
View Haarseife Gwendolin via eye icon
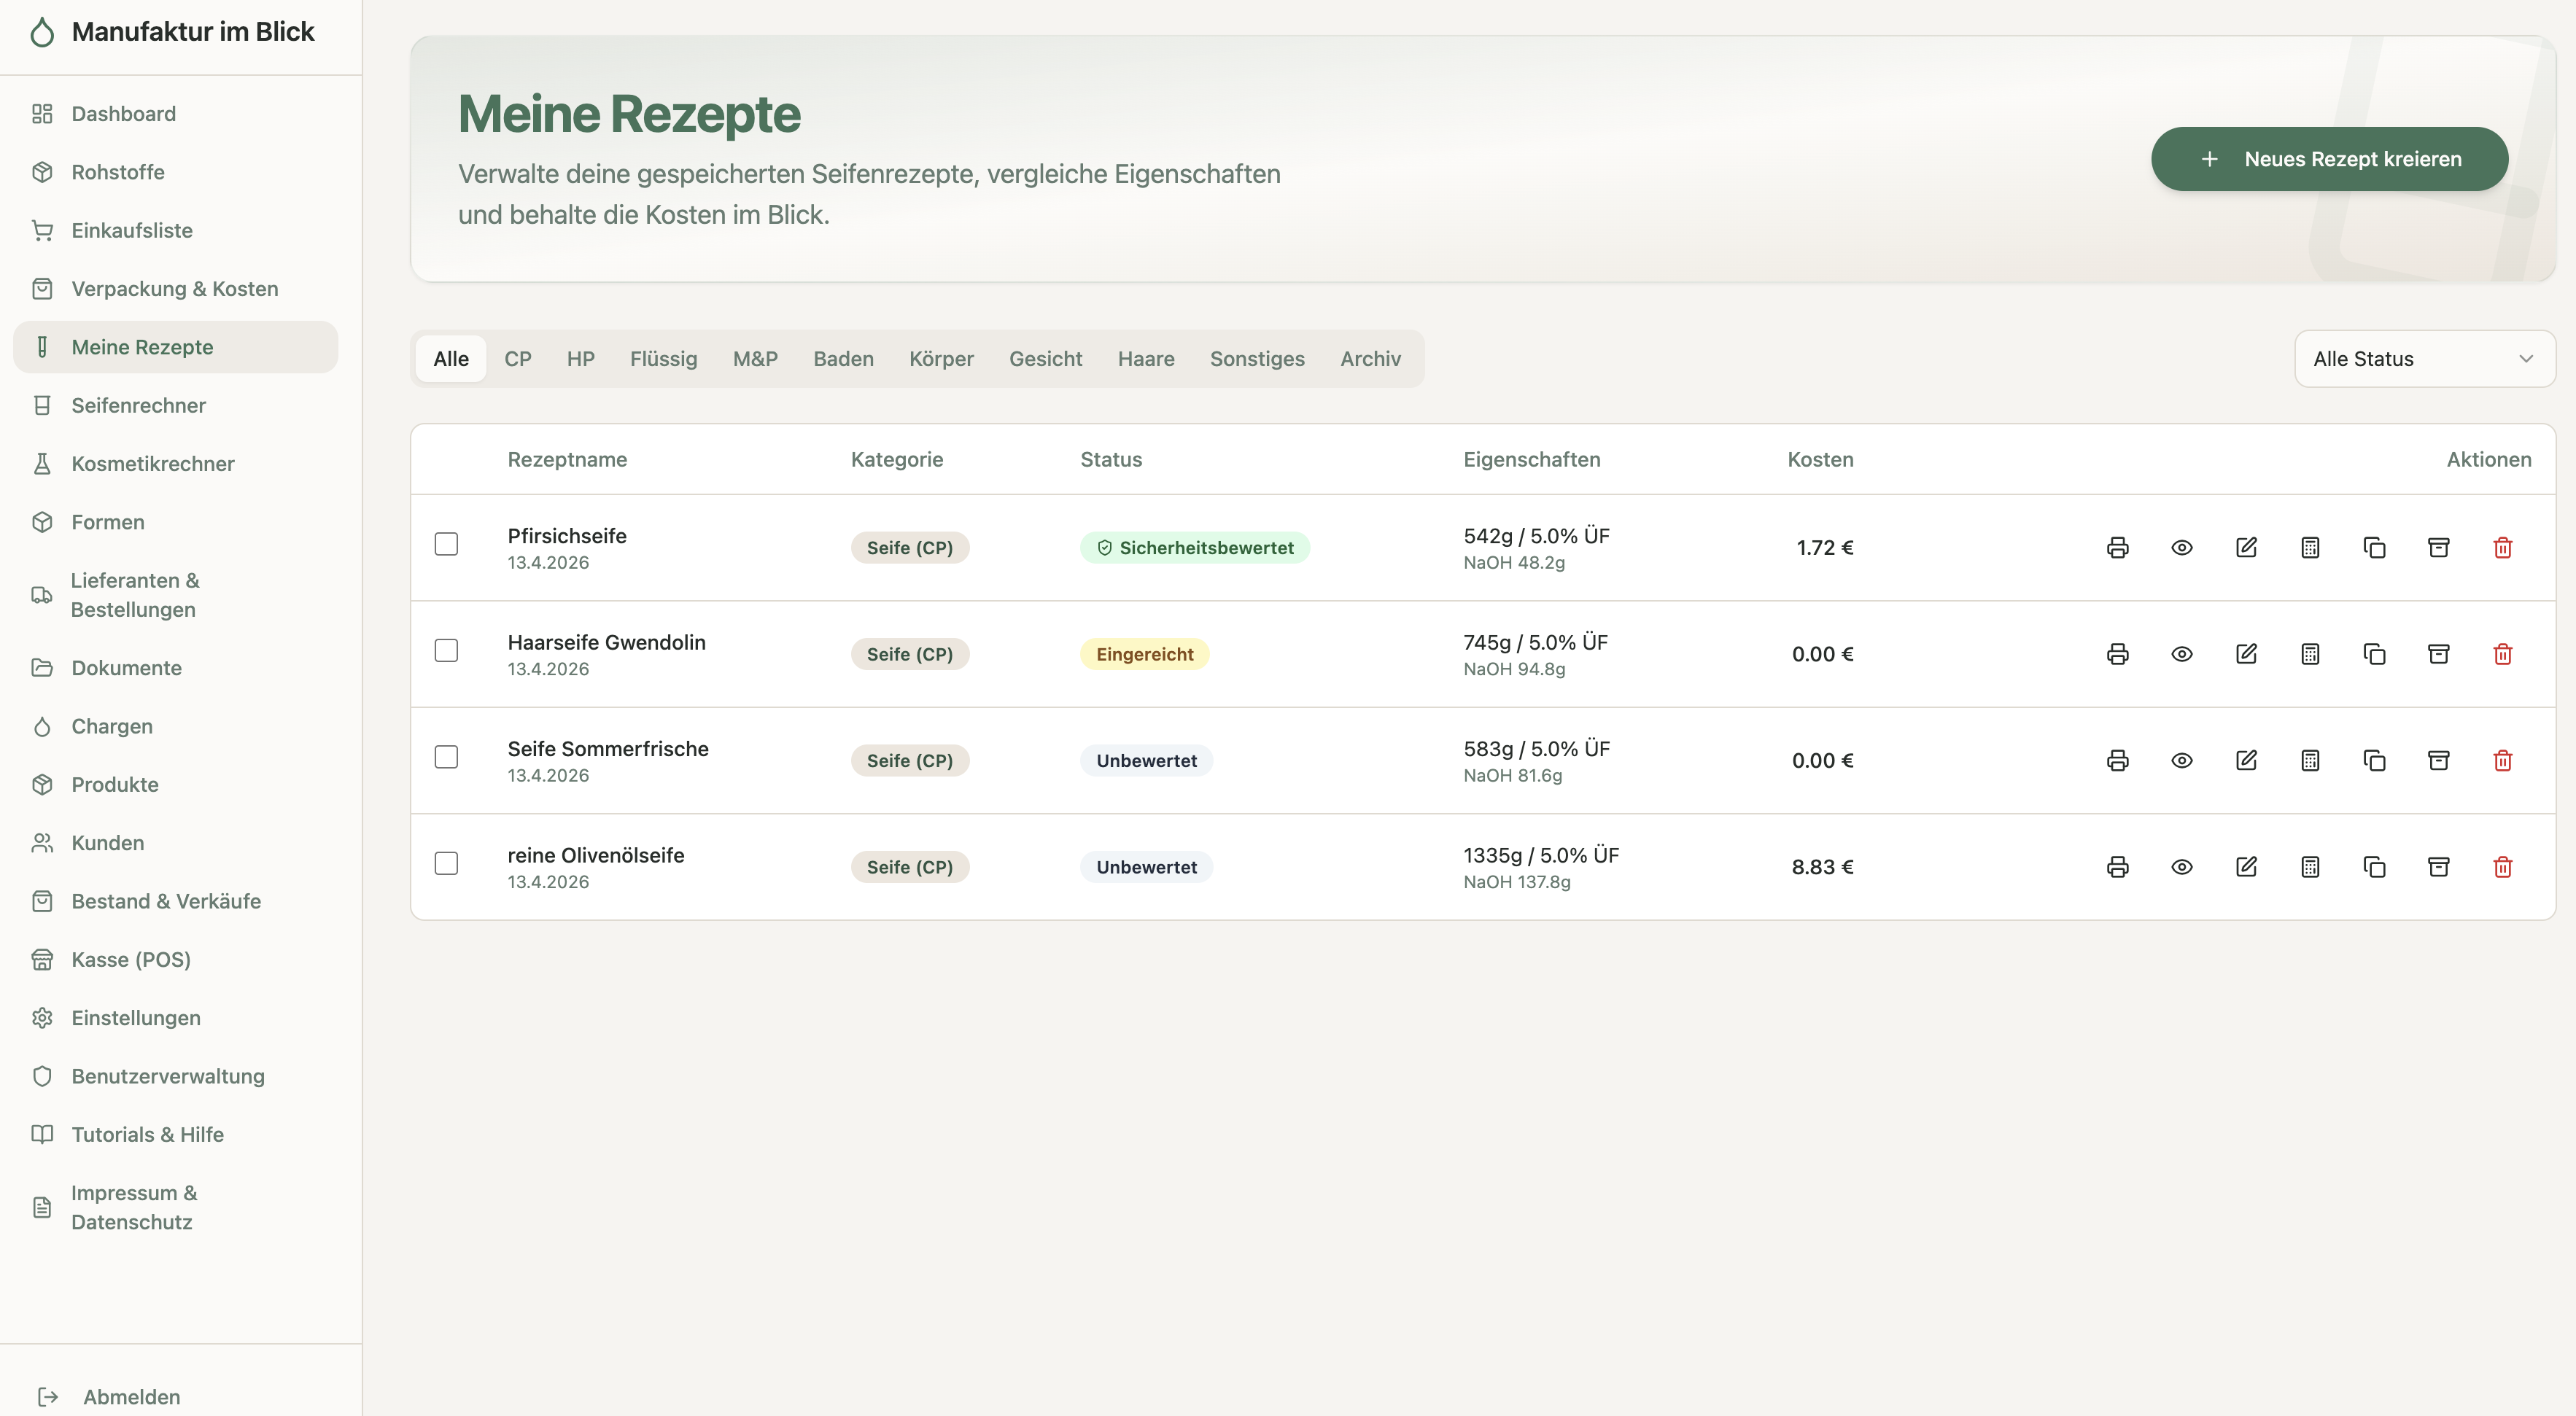[2182, 654]
